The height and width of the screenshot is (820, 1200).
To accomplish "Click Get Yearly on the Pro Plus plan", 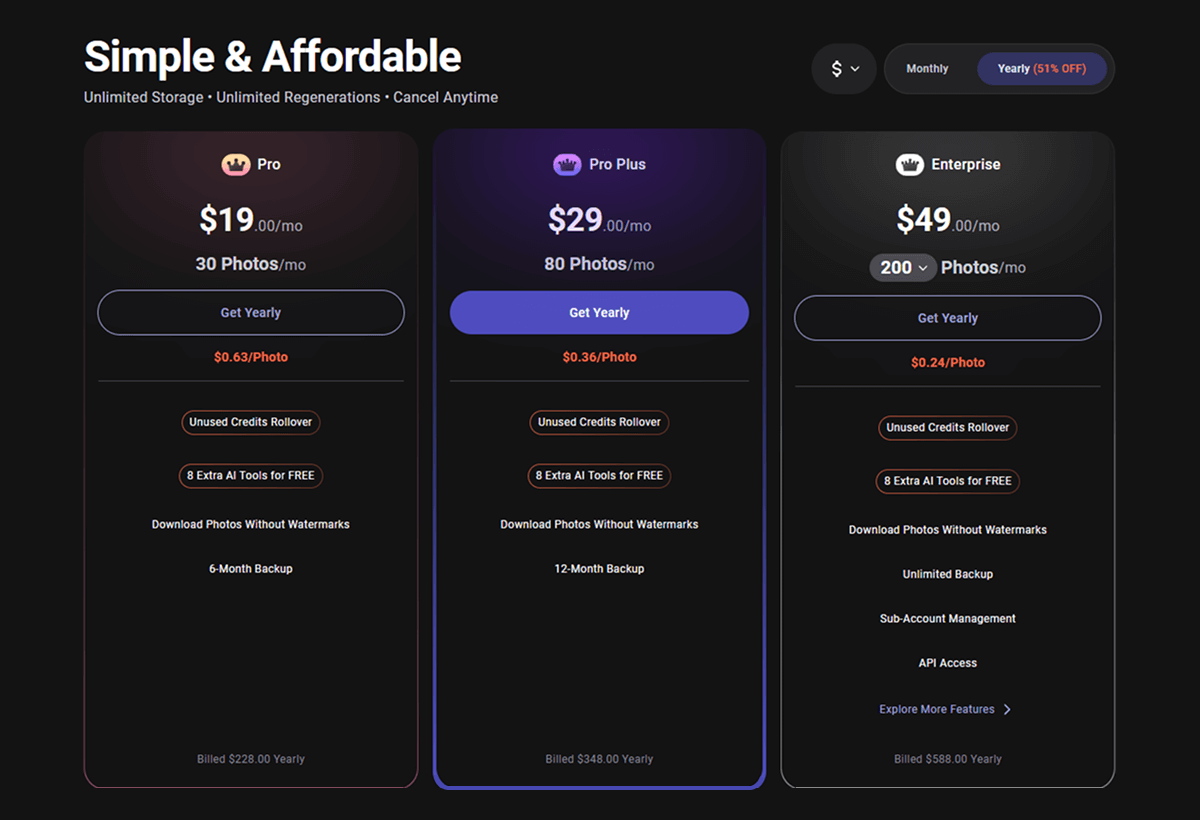I will (599, 313).
